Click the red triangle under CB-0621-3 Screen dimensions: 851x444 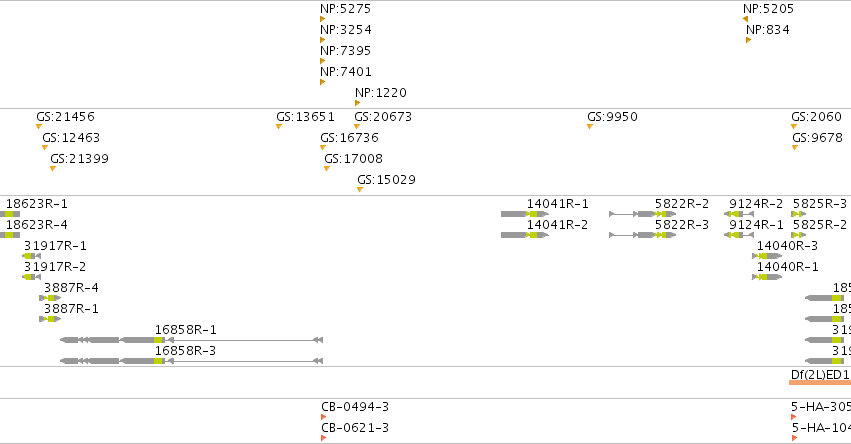click(x=323, y=438)
